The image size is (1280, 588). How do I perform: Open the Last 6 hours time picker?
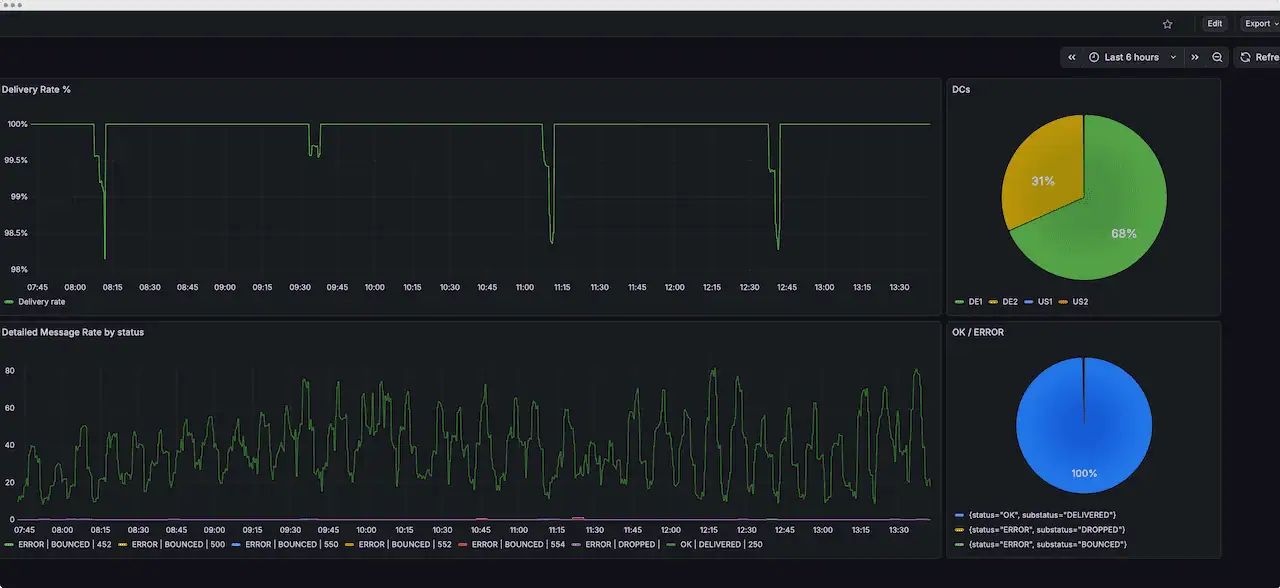coord(1132,57)
